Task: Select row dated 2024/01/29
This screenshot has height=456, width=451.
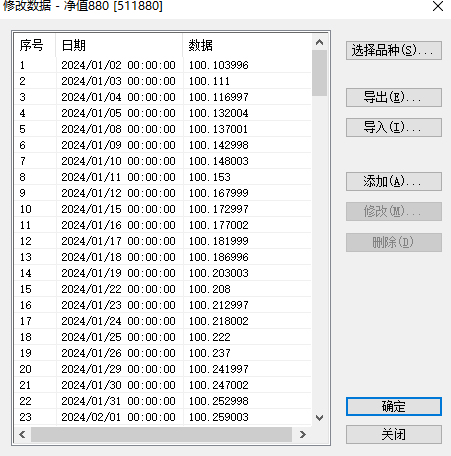Action: point(163,369)
